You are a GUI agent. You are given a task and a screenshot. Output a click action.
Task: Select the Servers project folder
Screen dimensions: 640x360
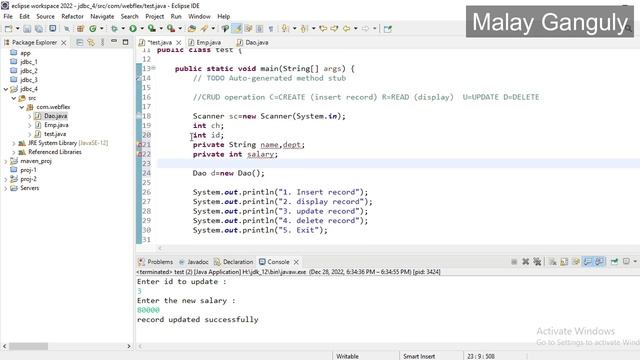tap(29, 188)
